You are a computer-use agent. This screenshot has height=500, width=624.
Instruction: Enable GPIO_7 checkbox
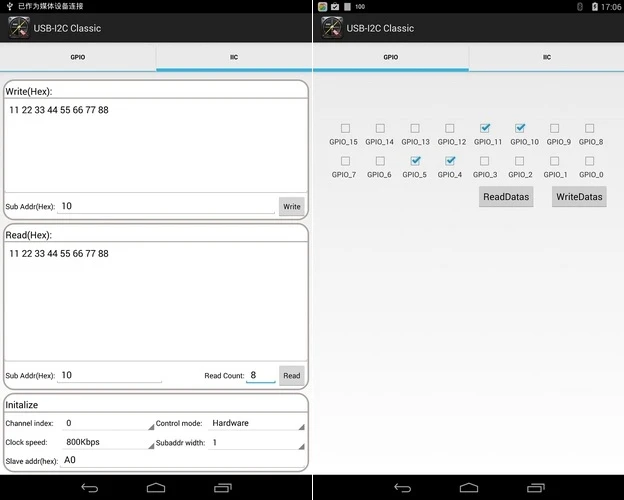click(x=345, y=161)
